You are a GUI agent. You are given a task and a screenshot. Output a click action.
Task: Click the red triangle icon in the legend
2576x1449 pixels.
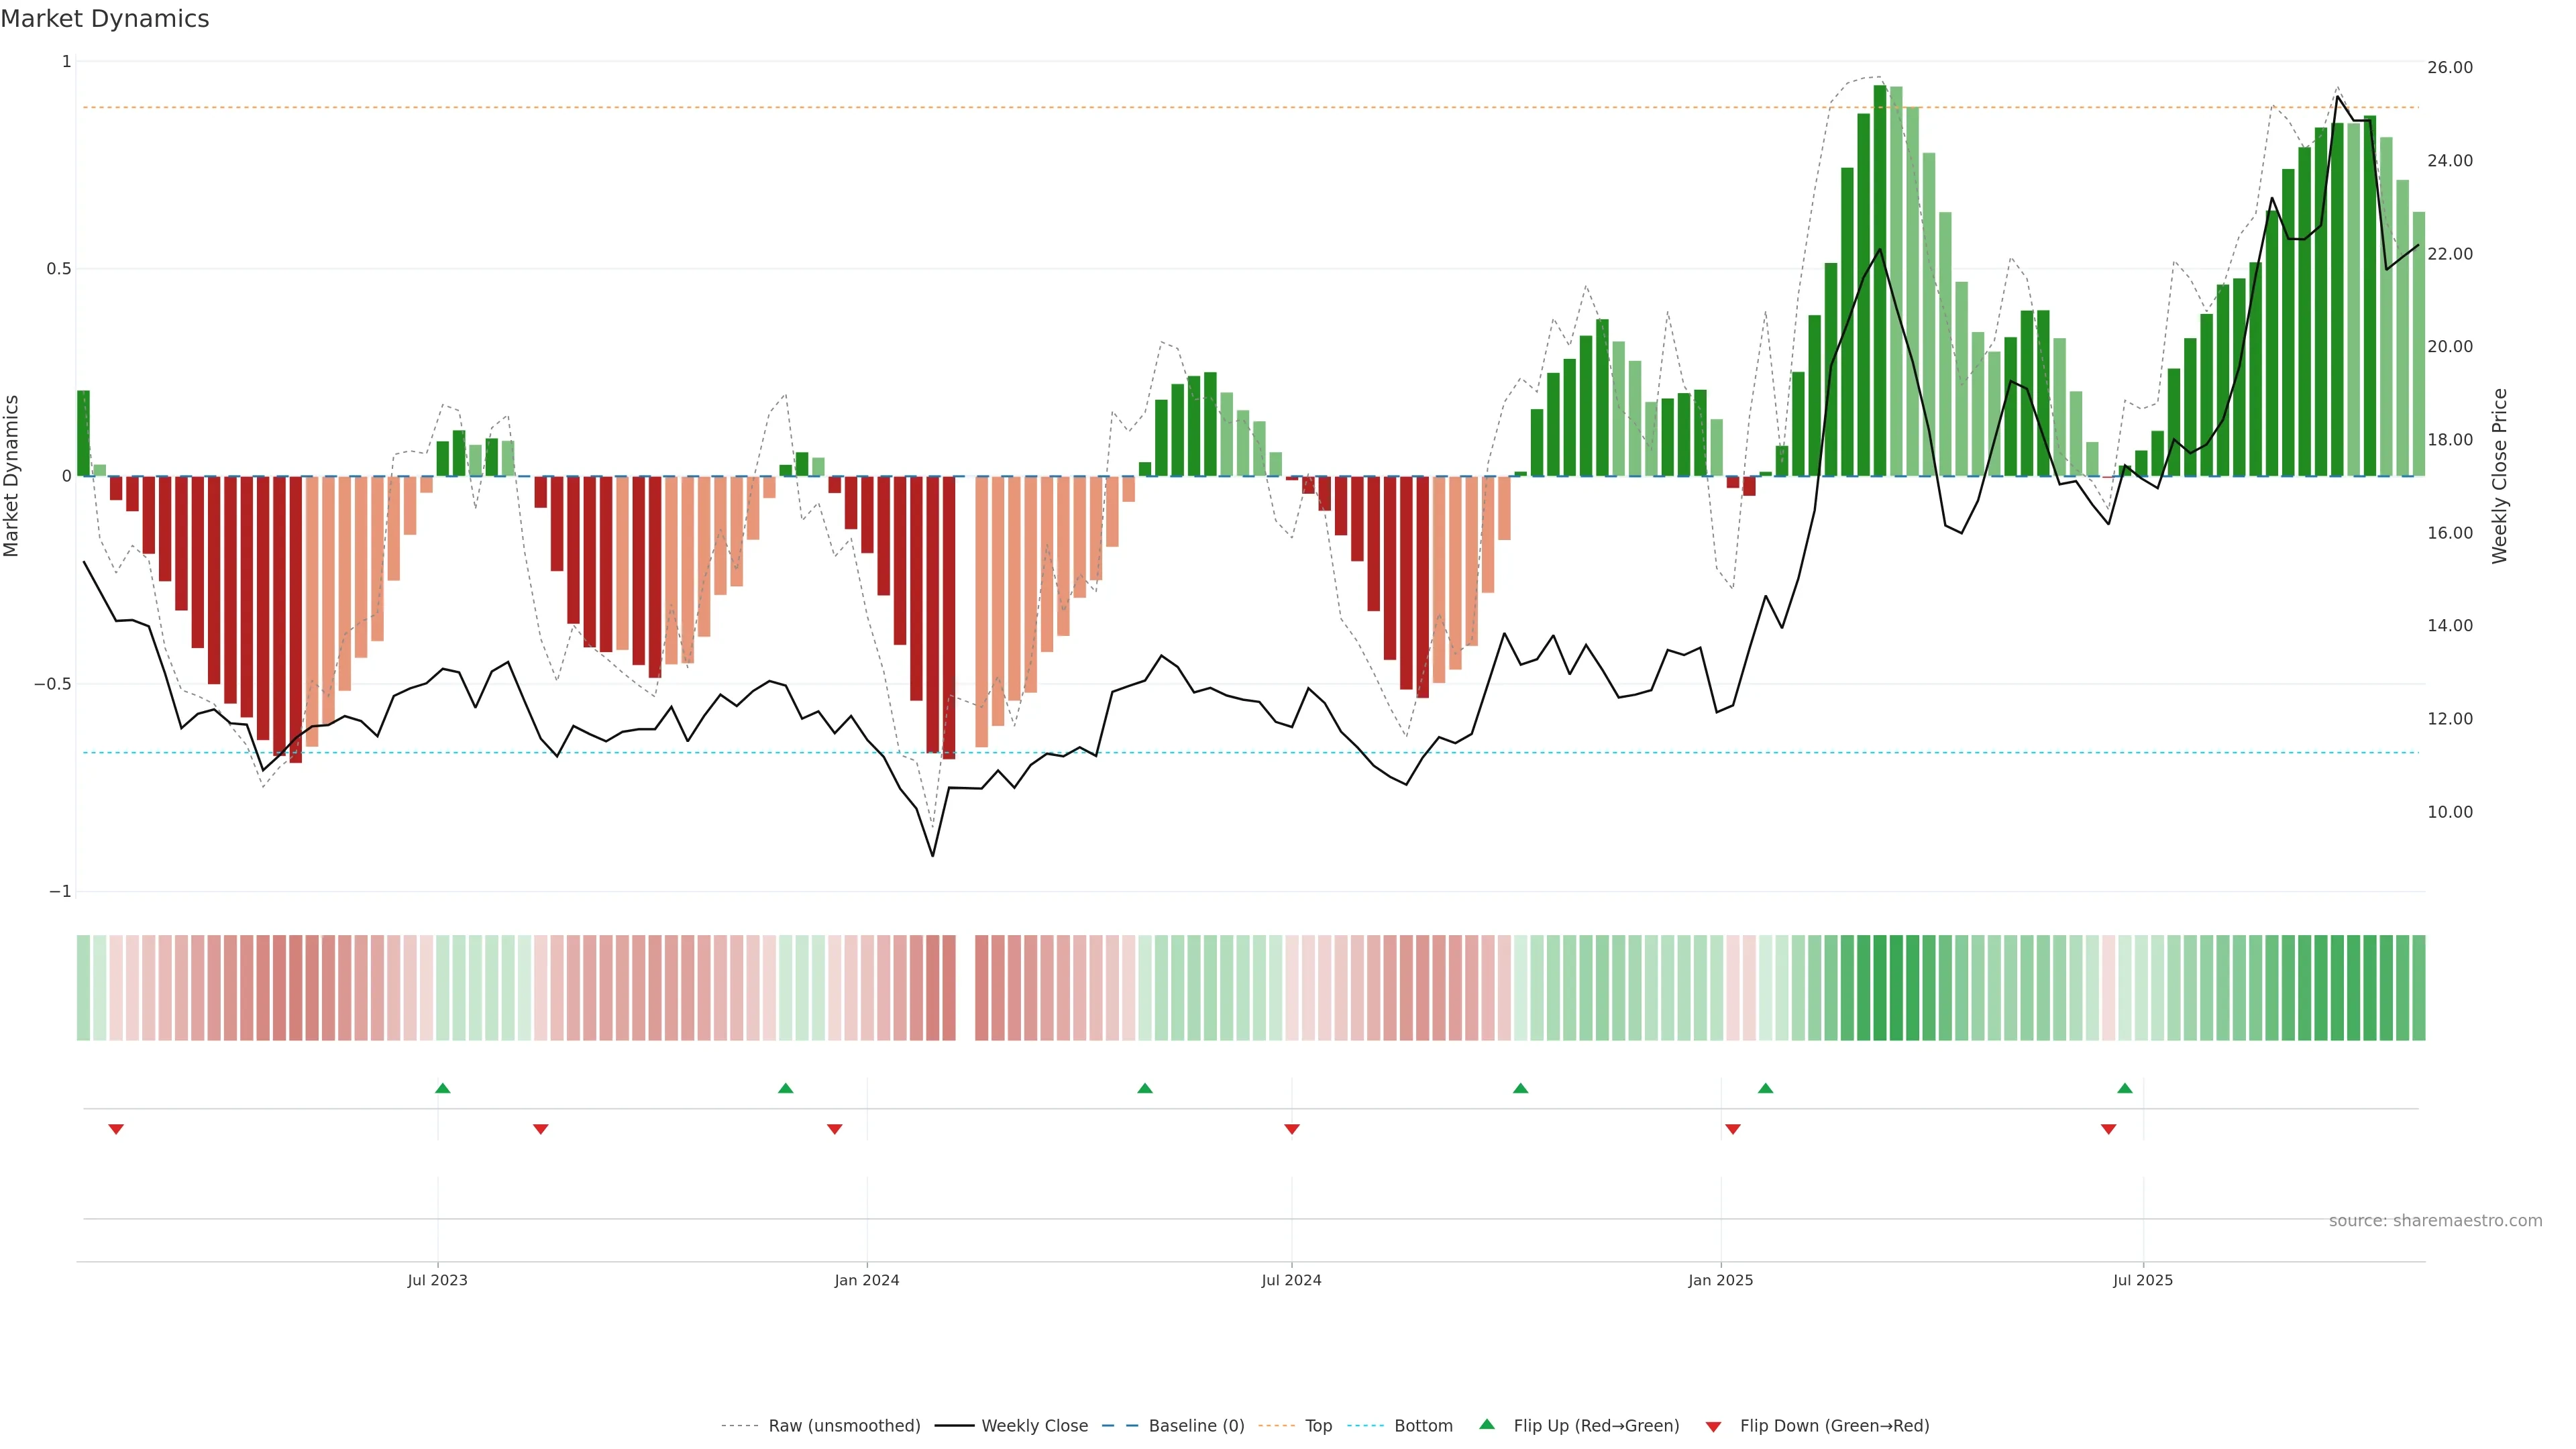click(x=1713, y=1426)
